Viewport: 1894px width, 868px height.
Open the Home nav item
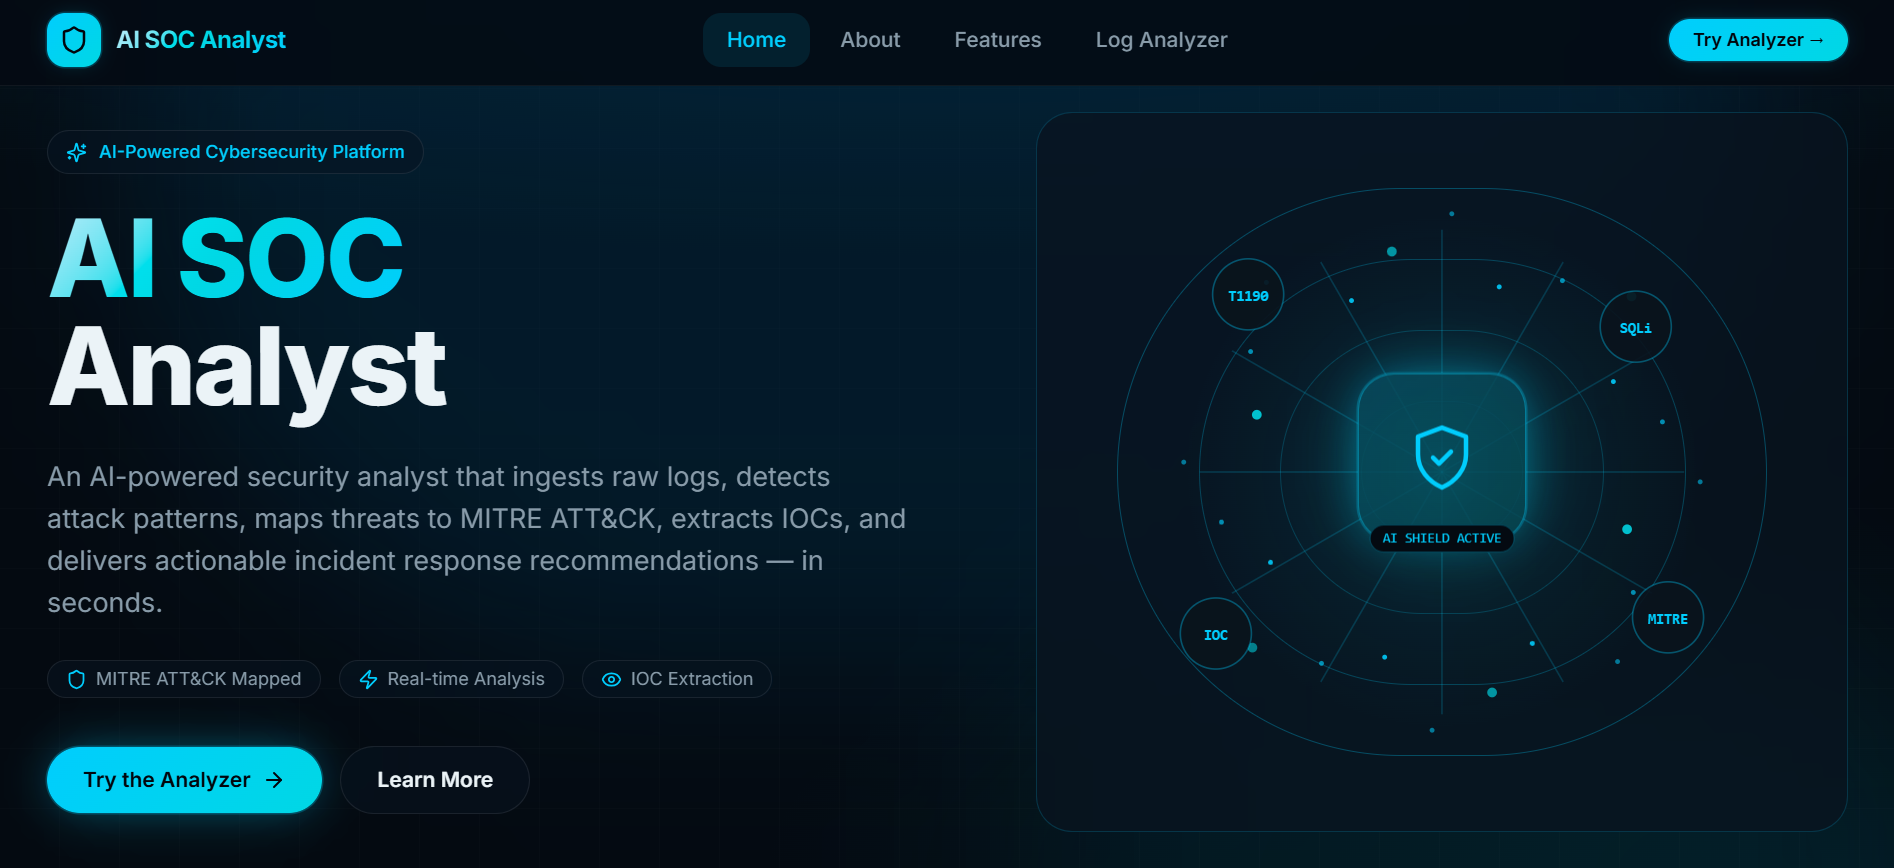[x=756, y=40]
